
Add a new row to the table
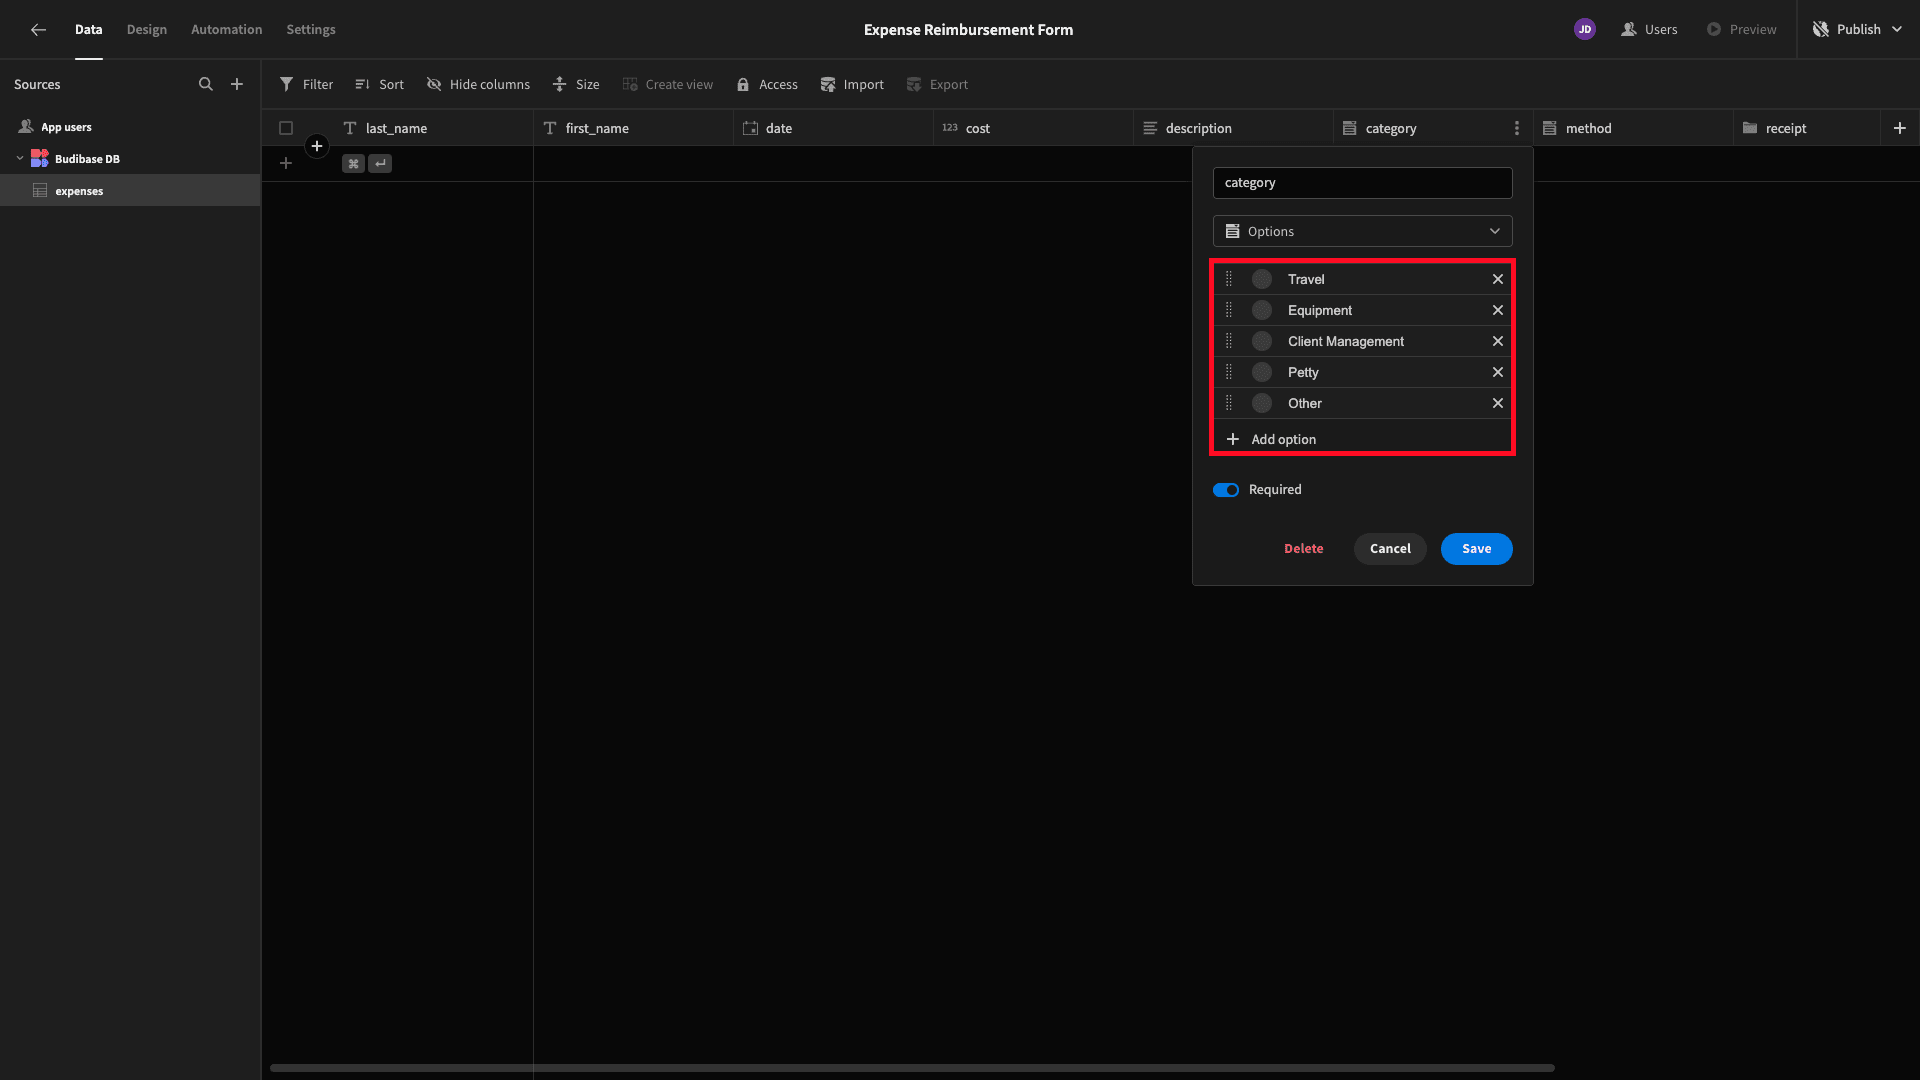coord(286,163)
